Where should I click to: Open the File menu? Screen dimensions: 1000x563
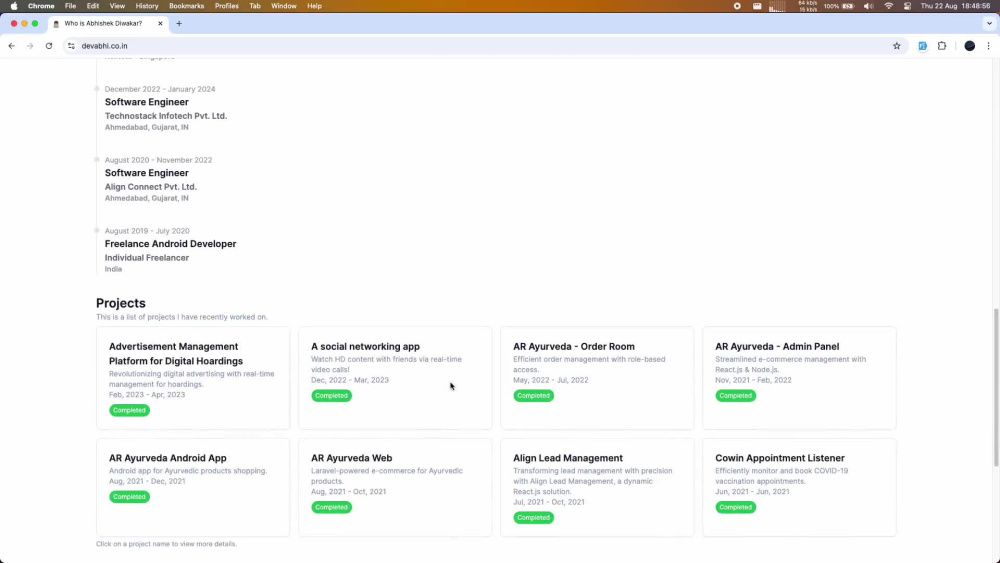pos(70,6)
